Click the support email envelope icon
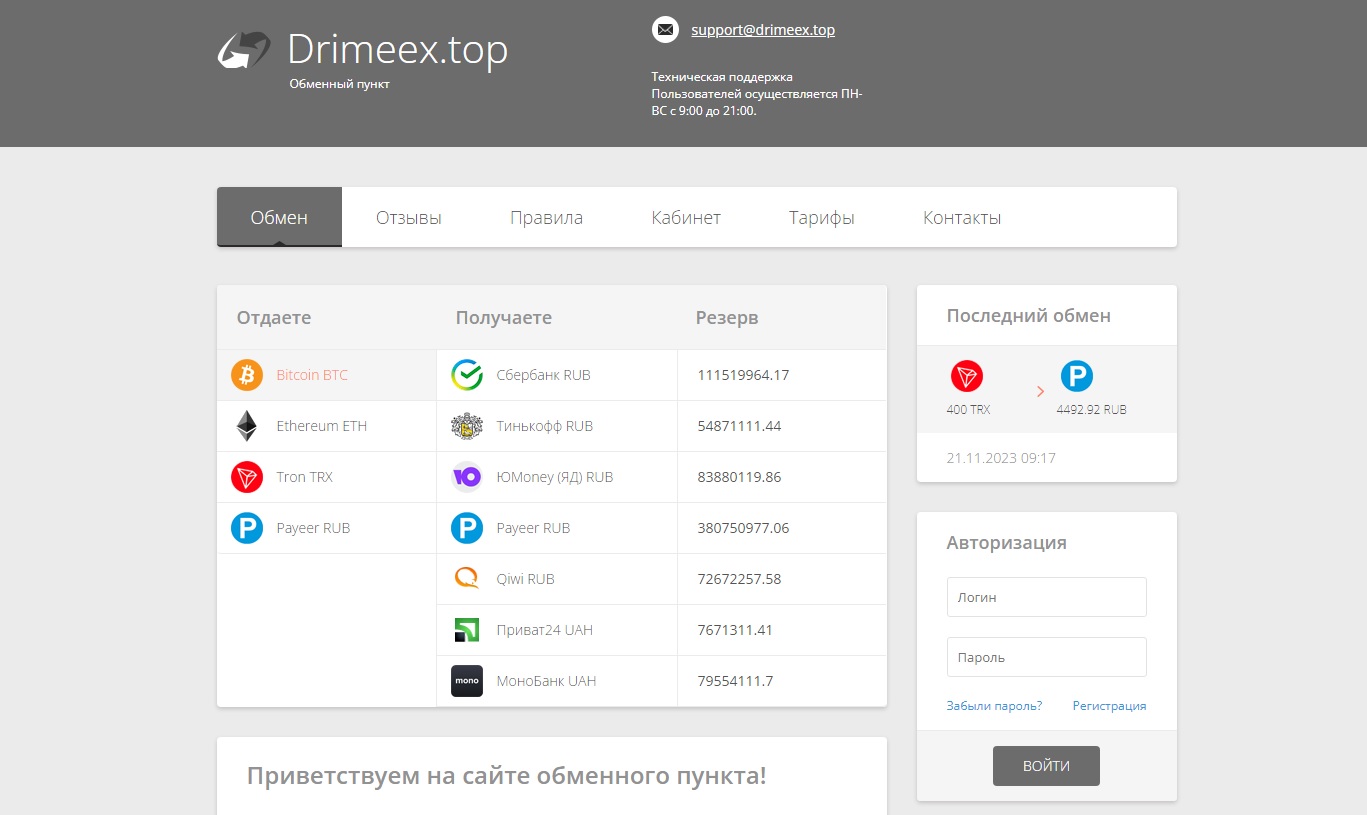This screenshot has height=815, width=1367. (x=665, y=30)
